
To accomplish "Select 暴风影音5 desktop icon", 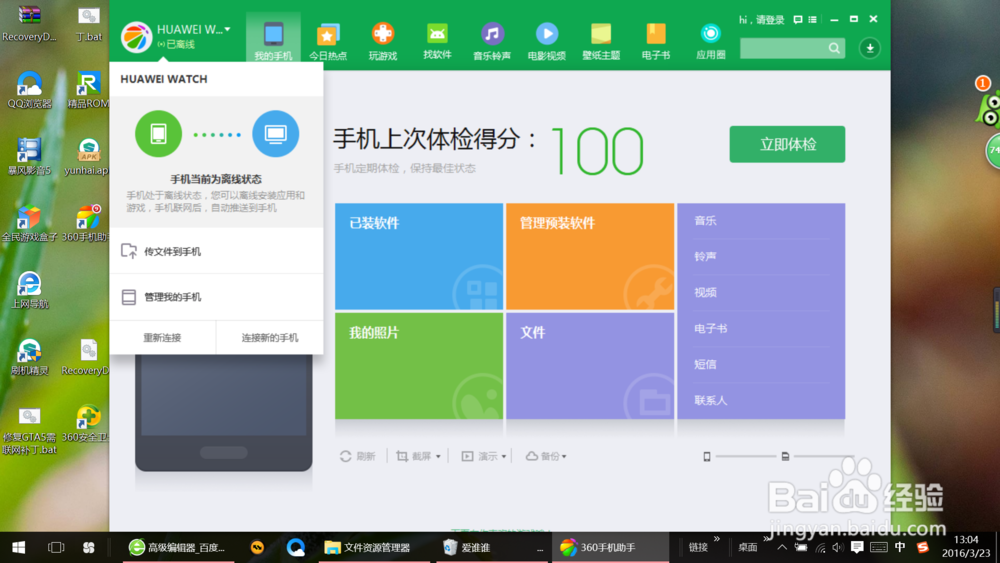I will (x=29, y=157).
